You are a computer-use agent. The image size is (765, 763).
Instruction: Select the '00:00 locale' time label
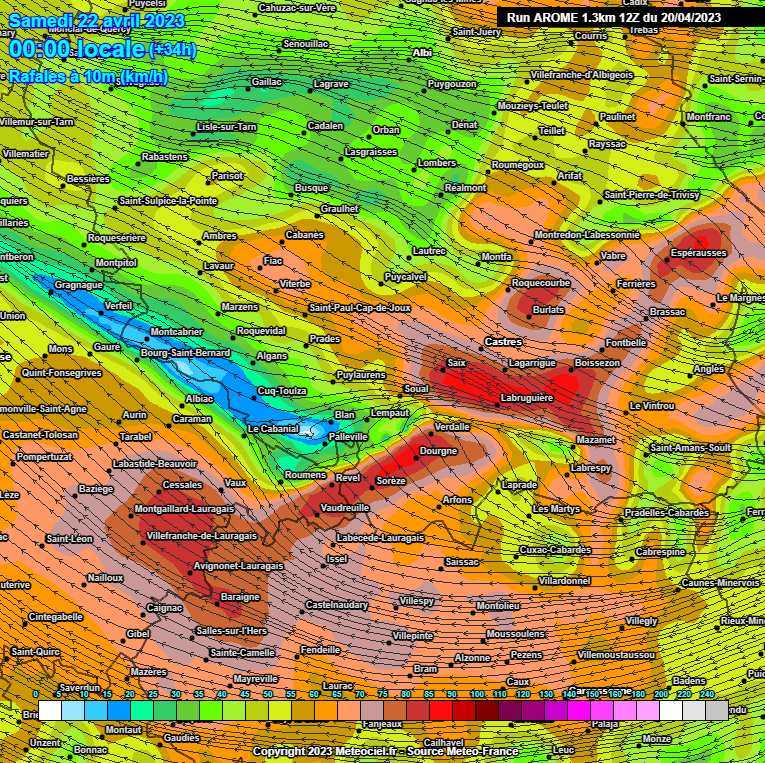pyautogui.click(x=77, y=49)
